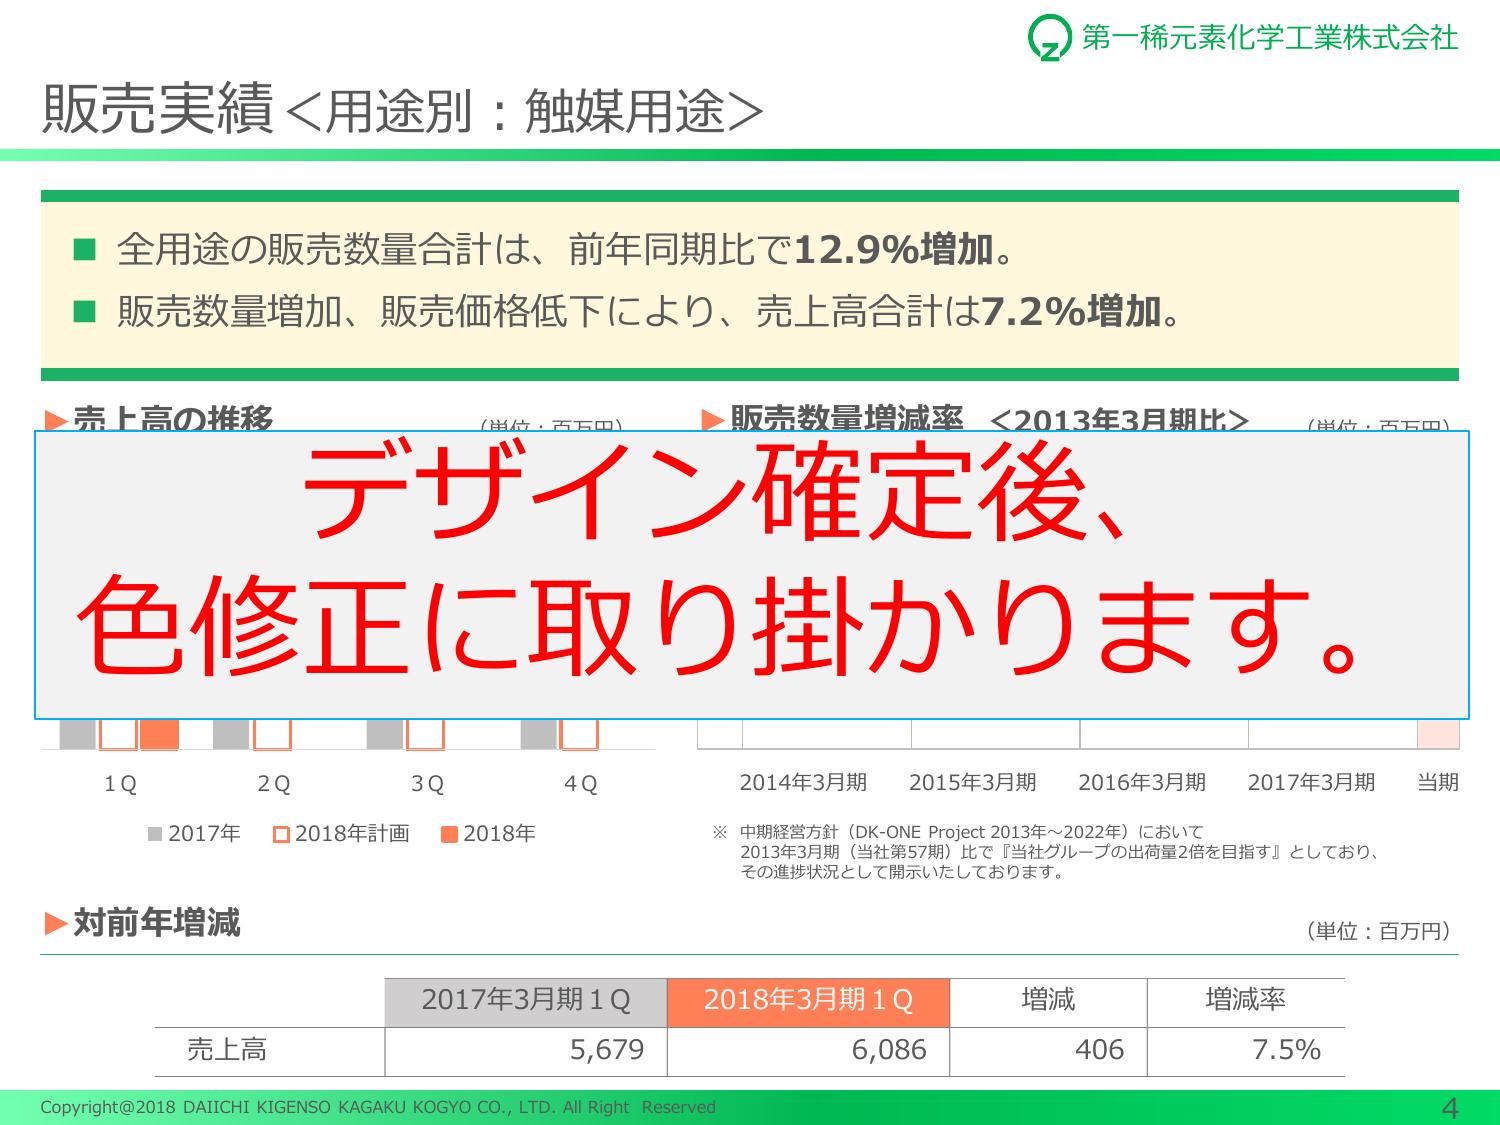Click the page number 4

(x=1449, y=1108)
